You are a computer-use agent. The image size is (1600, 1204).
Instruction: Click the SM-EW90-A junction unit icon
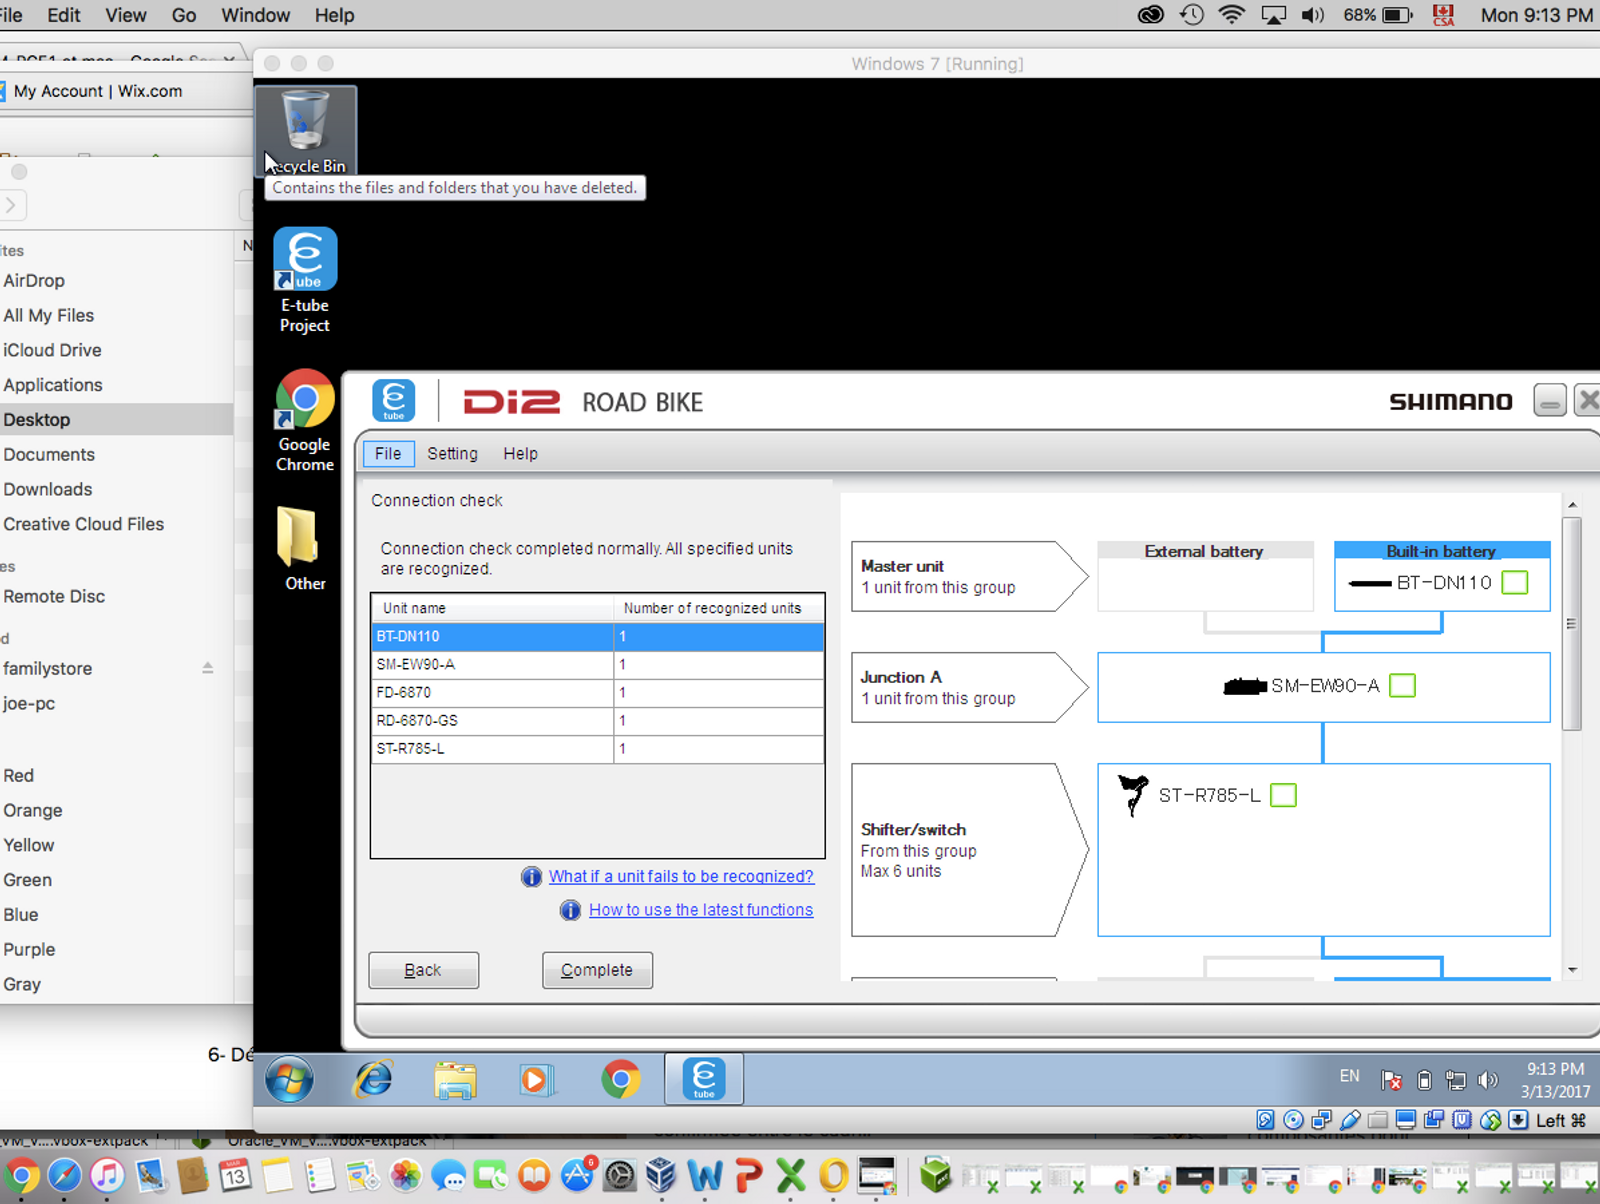[1245, 686]
